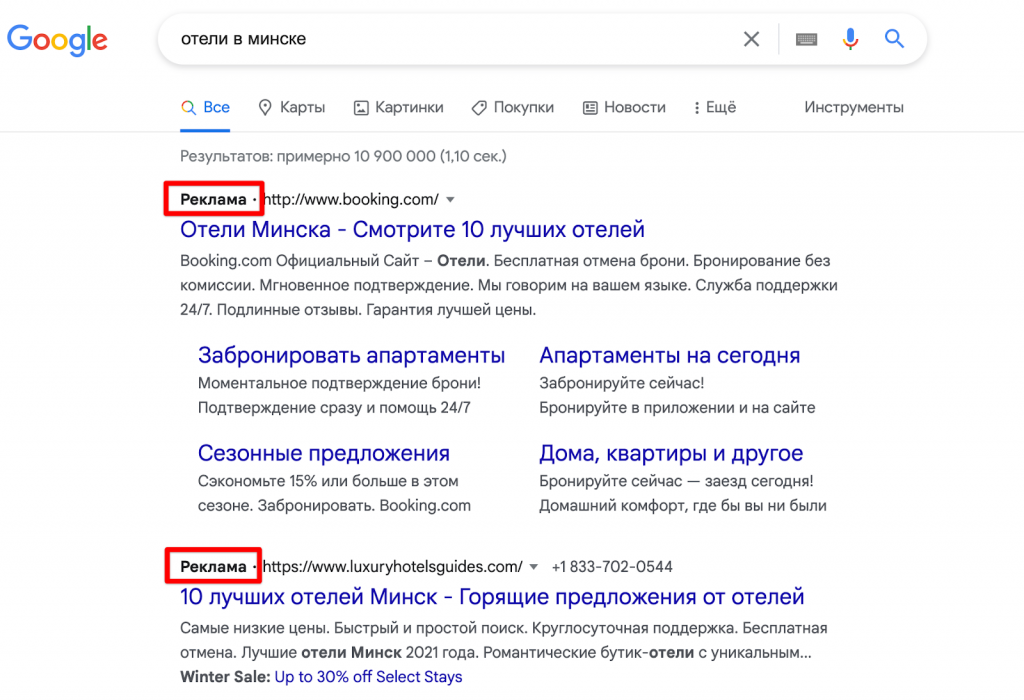Screen dimensions: 1024x700
Task: Click inside the search input field
Action: tap(450, 40)
